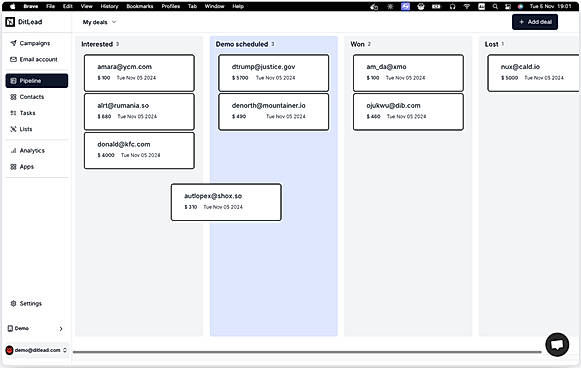The height and width of the screenshot is (368, 581).
Task: Select the denorth@mountainer.io deal card
Action: (273, 112)
